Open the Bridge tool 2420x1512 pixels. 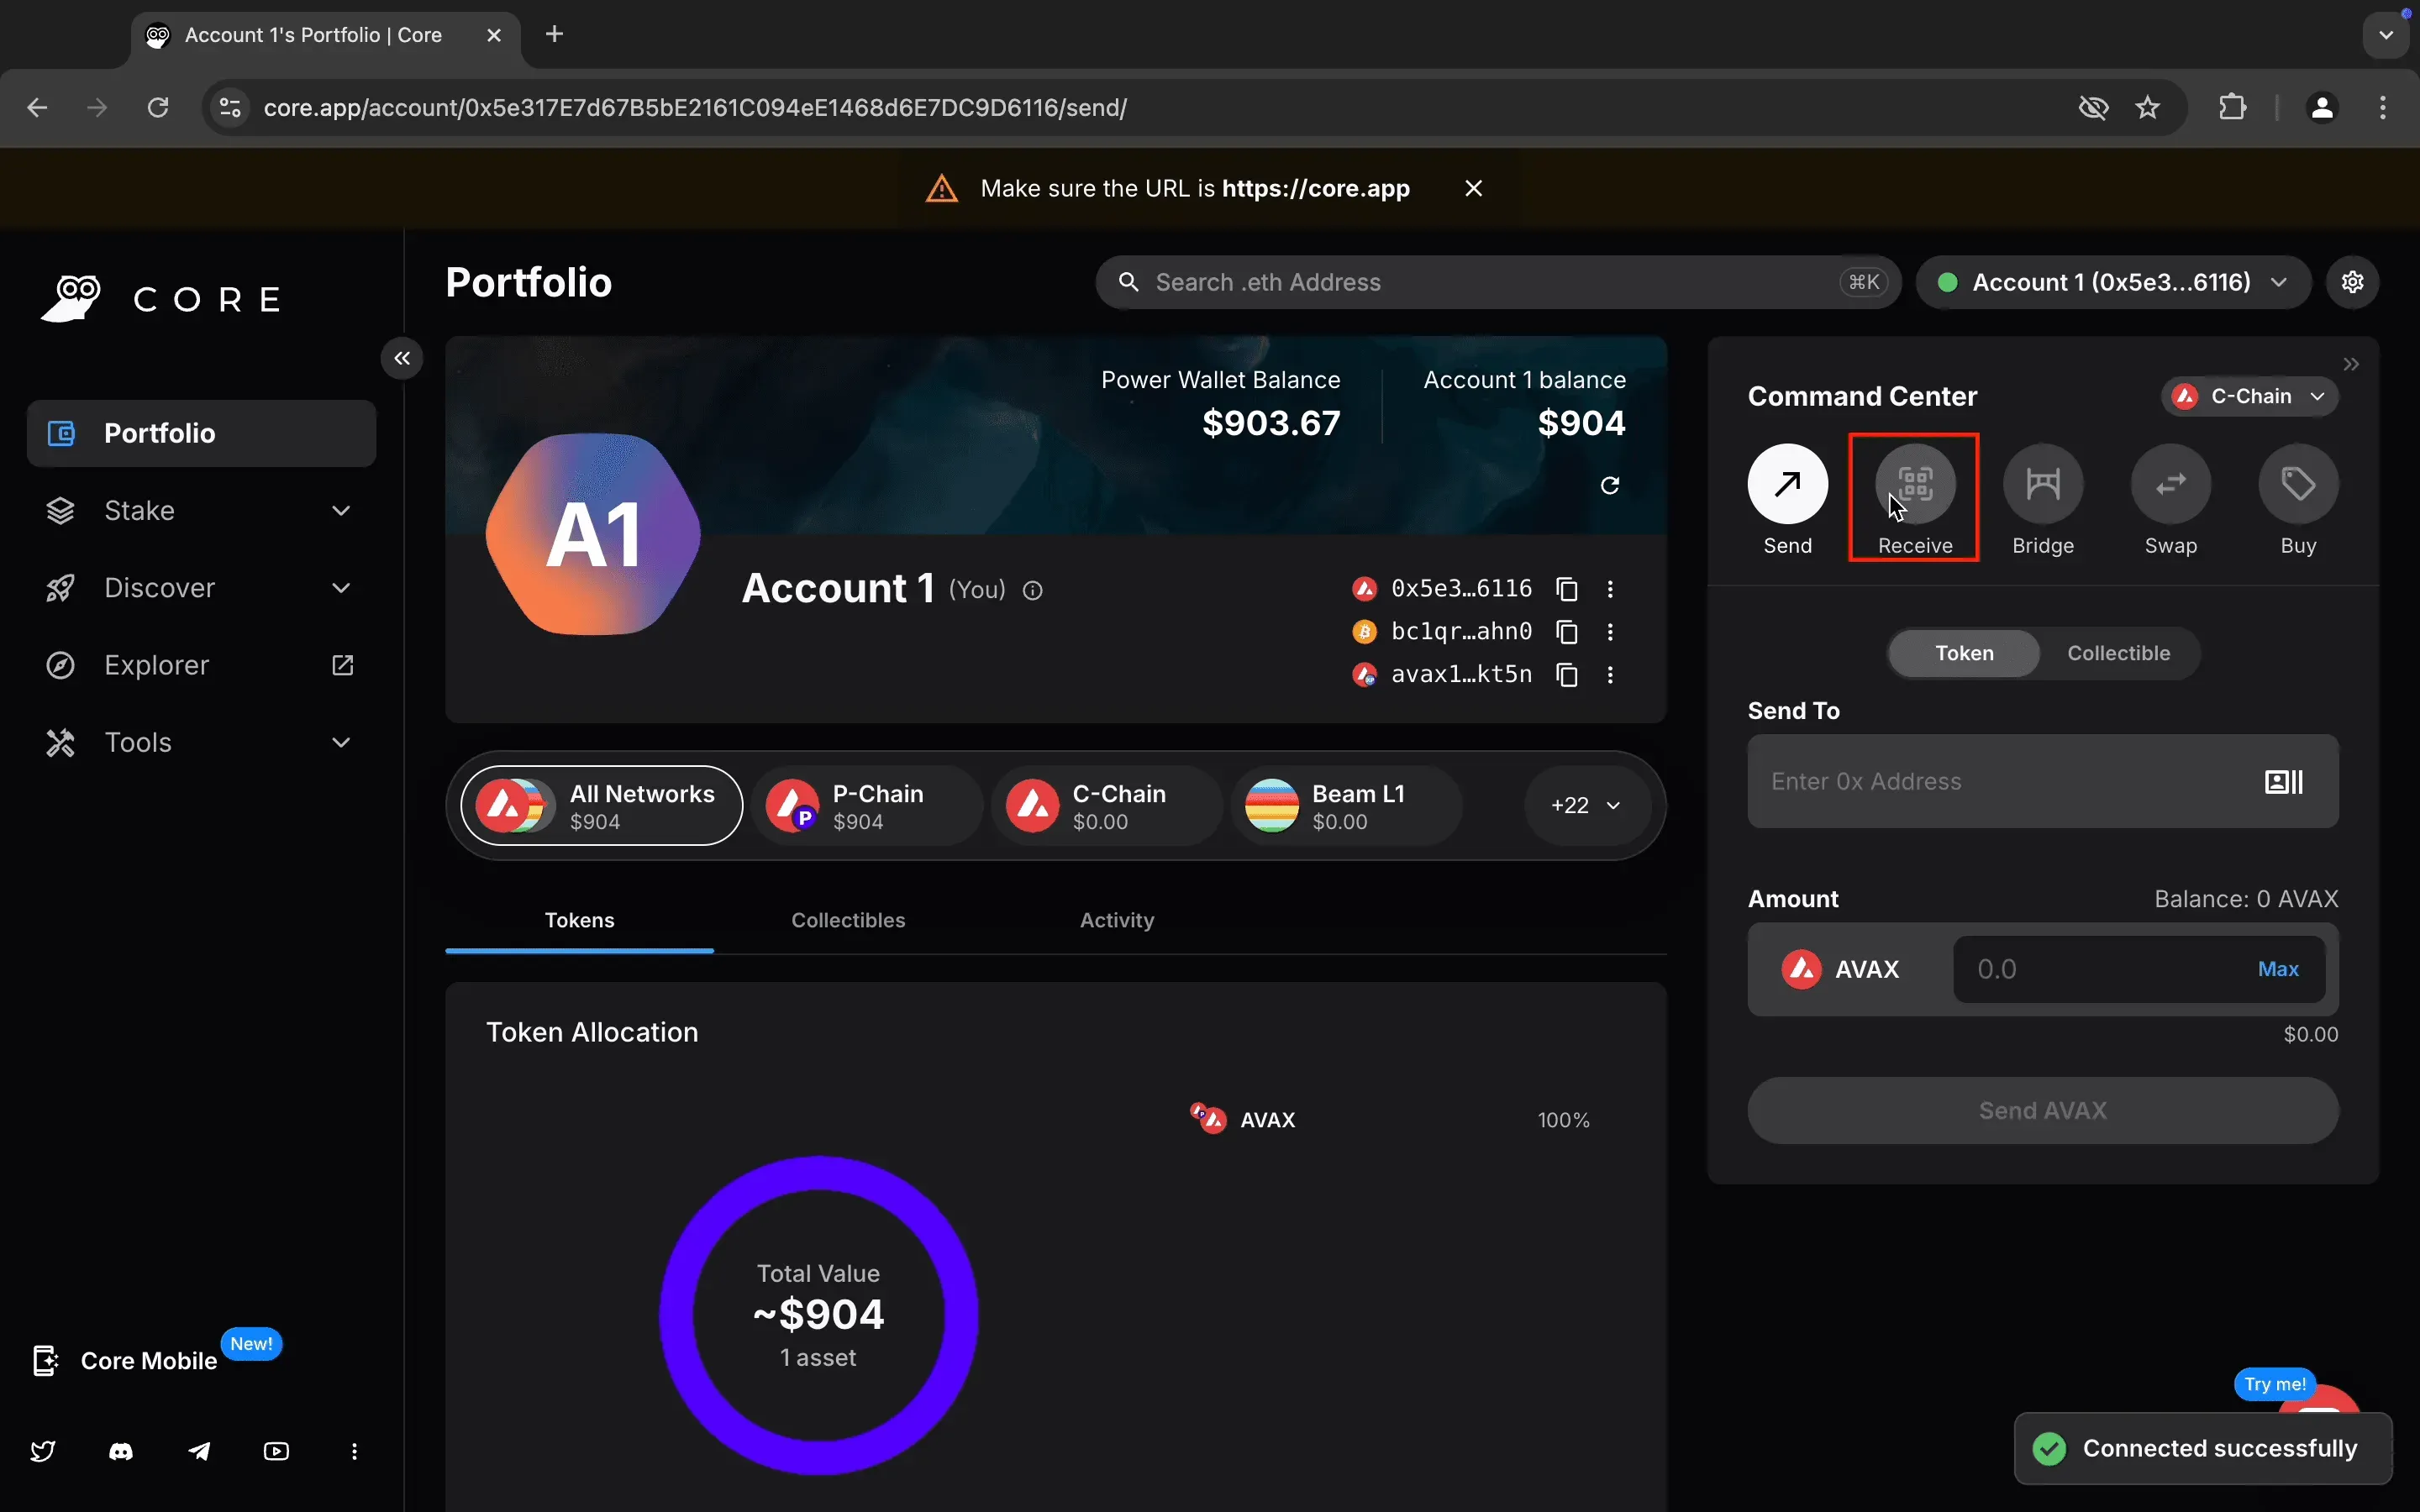[x=2043, y=484]
